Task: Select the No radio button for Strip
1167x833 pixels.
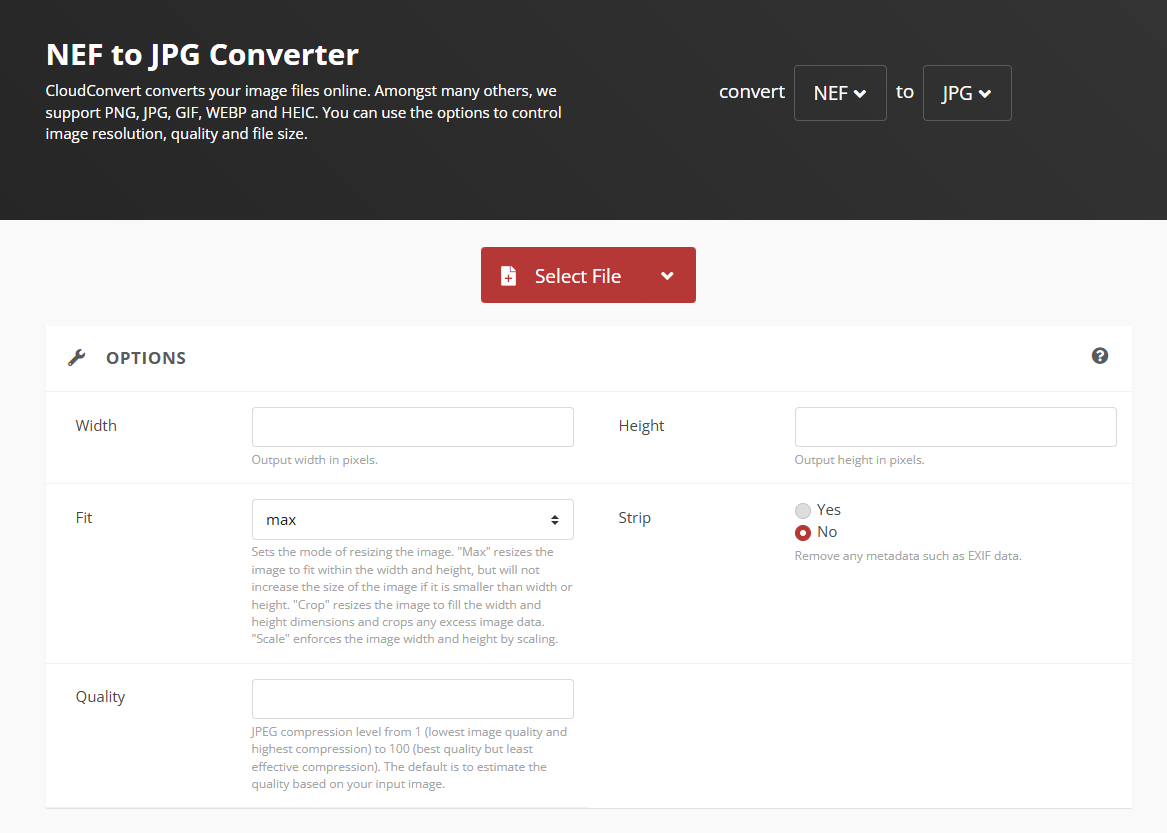Action: (802, 532)
